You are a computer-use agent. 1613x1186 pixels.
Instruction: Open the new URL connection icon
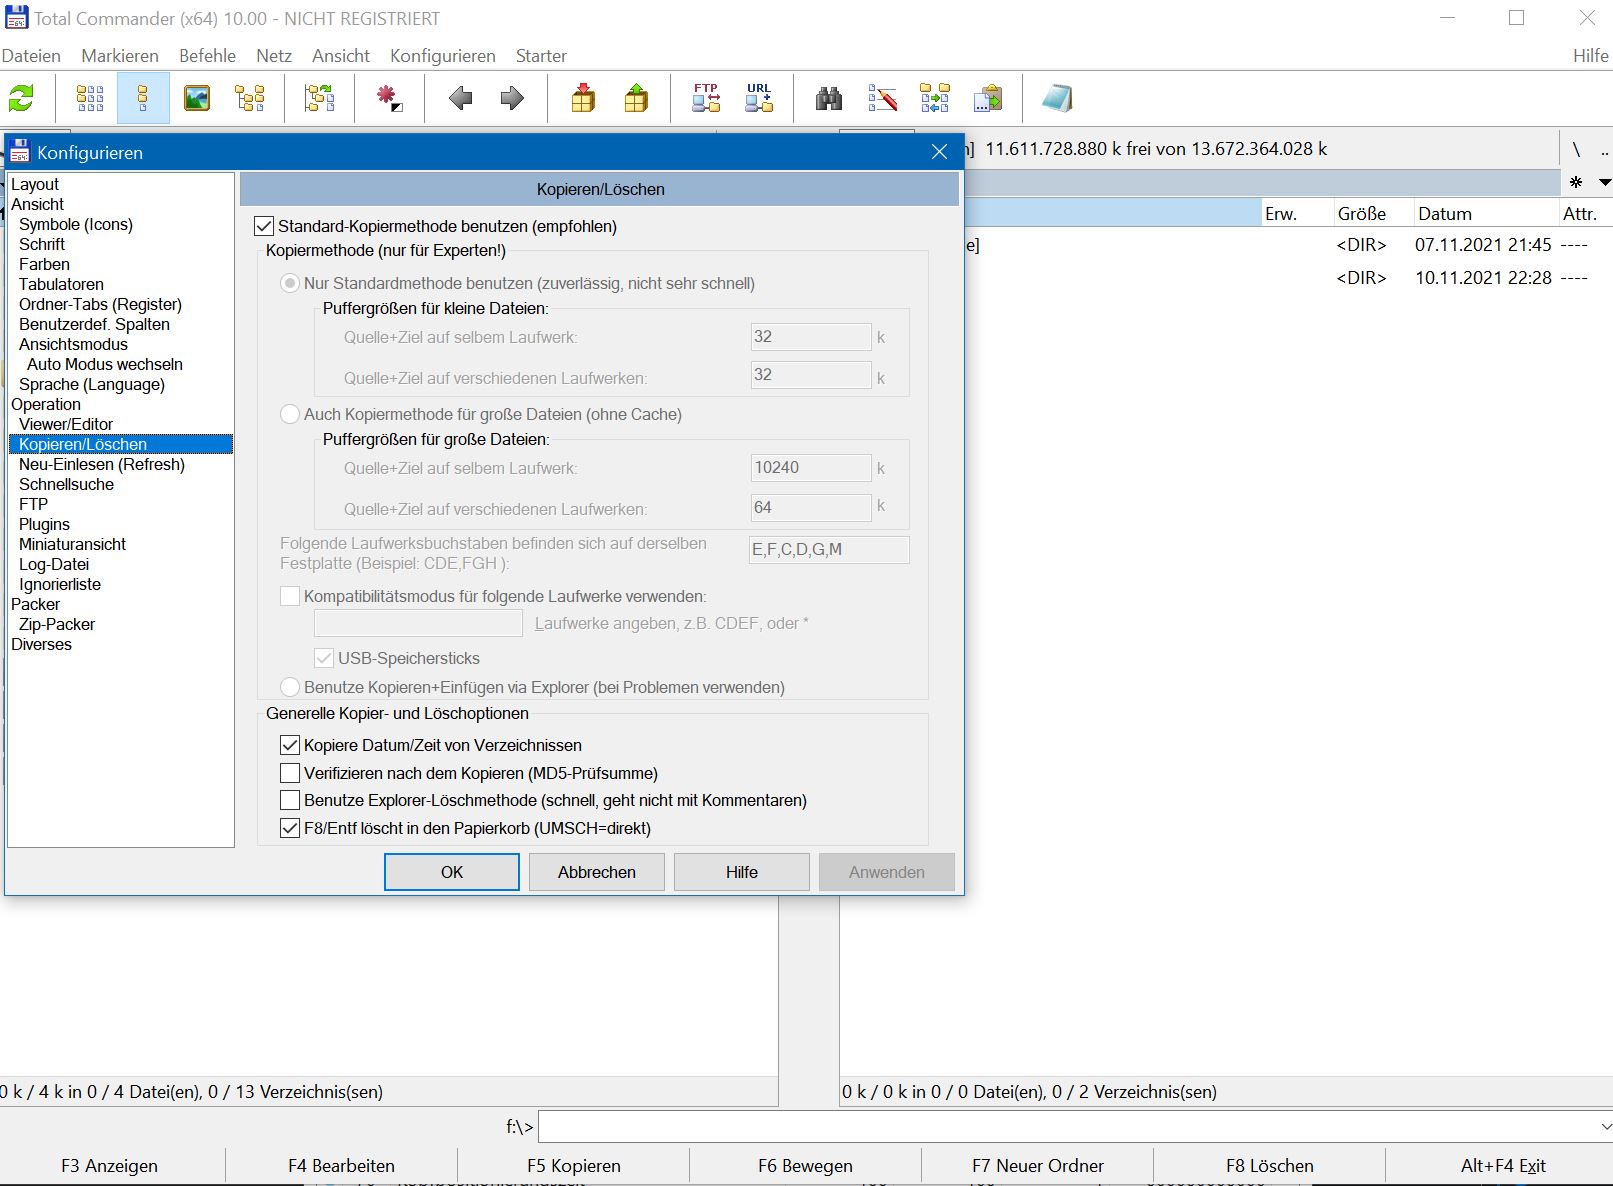click(759, 98)
